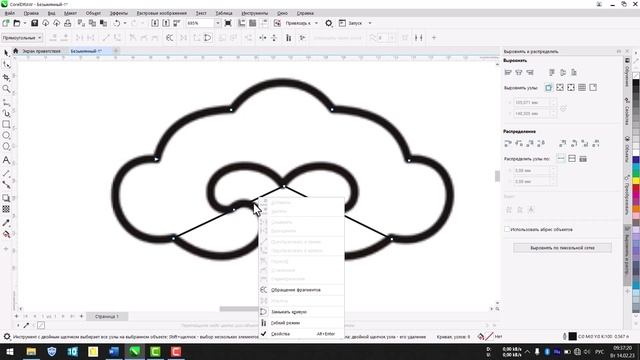Viewport: 640px width, 360px height.
Task: Toggle align to page edge option
Action: [x=560, y=87]
